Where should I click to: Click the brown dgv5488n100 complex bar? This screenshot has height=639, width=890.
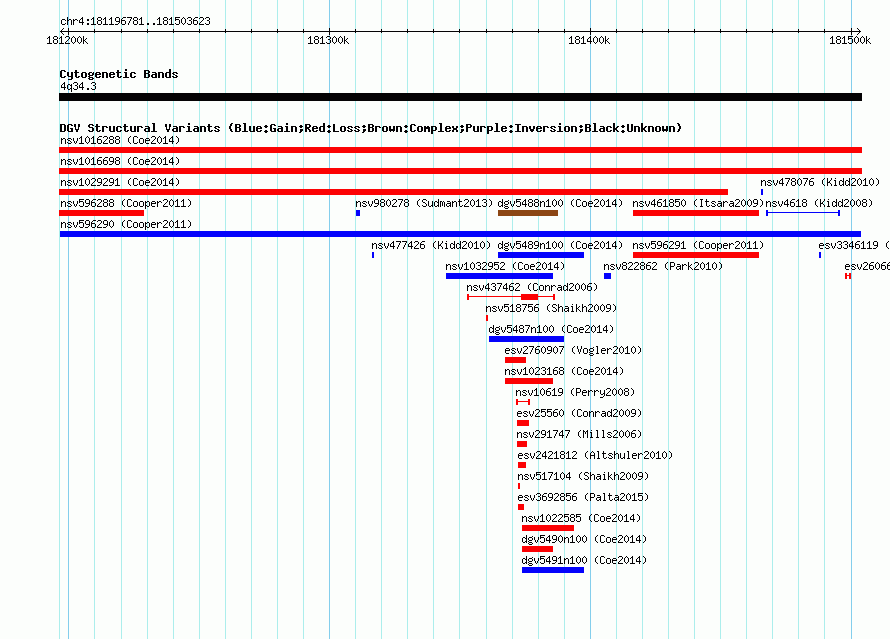[x=528, y=213]
